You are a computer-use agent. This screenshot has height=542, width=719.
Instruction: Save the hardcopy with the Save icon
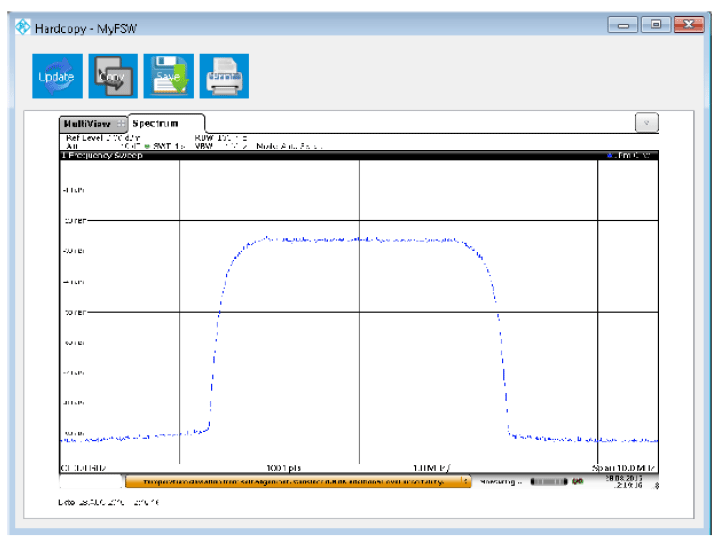coord(169,76)
